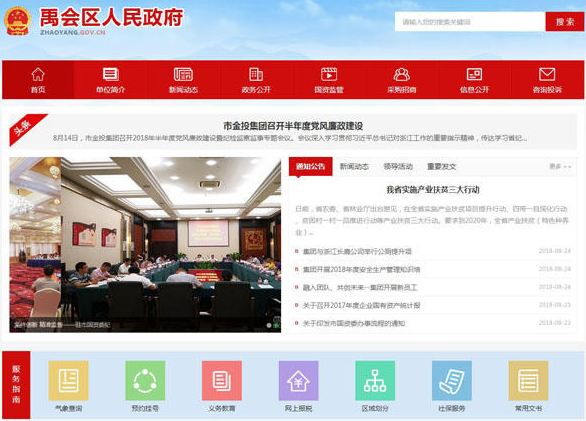Viewport: 586px width, 421px height.
Task: Click the red 搜索 button
Action: click(564, 22)
